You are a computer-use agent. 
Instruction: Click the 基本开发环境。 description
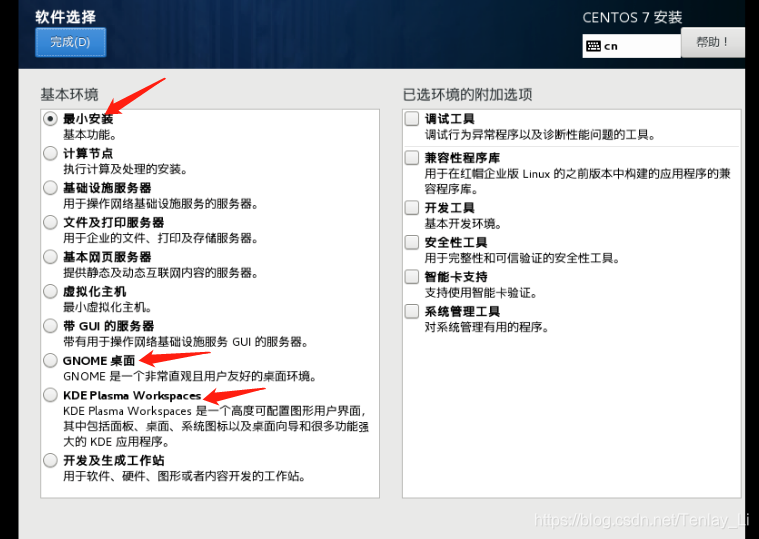pyautogui.click(x=463, y=224)
